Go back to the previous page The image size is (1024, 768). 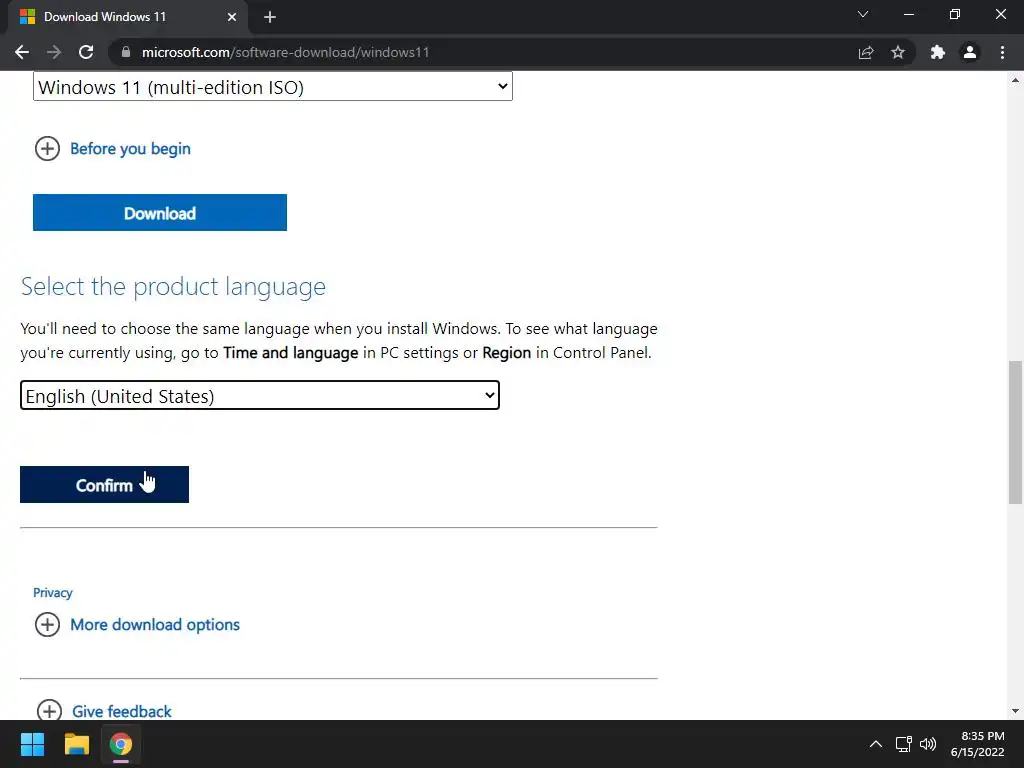pos(22,52)
